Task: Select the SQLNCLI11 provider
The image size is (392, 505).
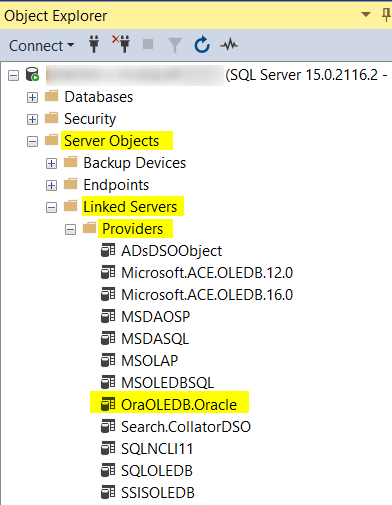Action: click(x=157, y=449)
